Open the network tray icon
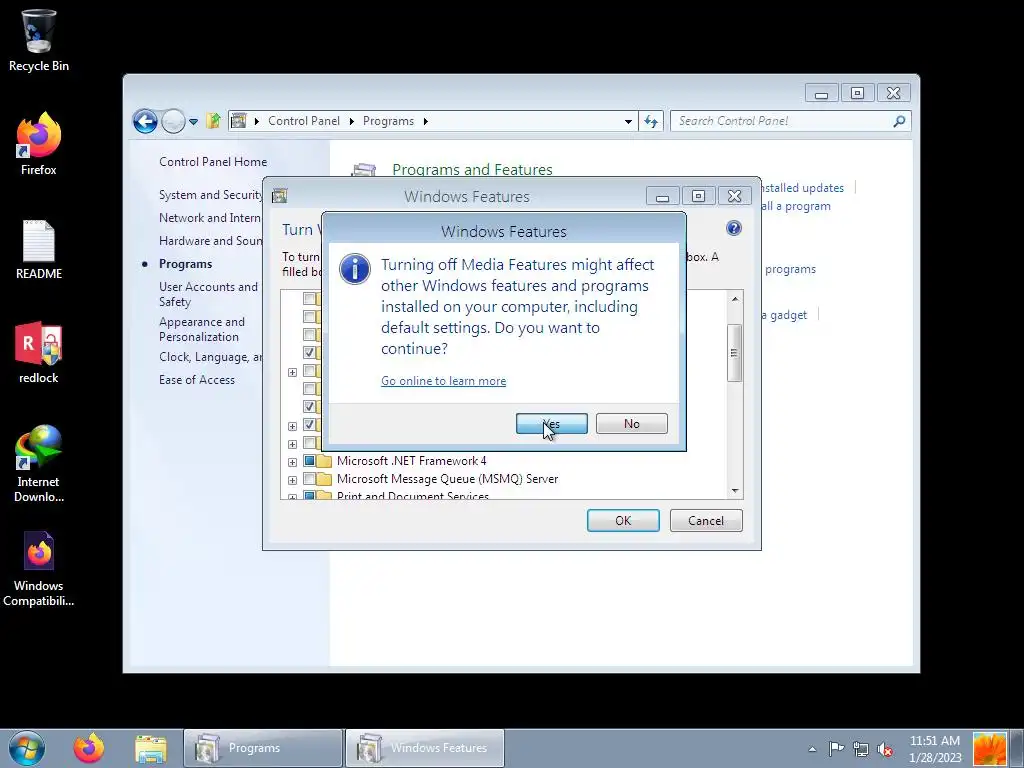1024x768 pixels. 861,748
